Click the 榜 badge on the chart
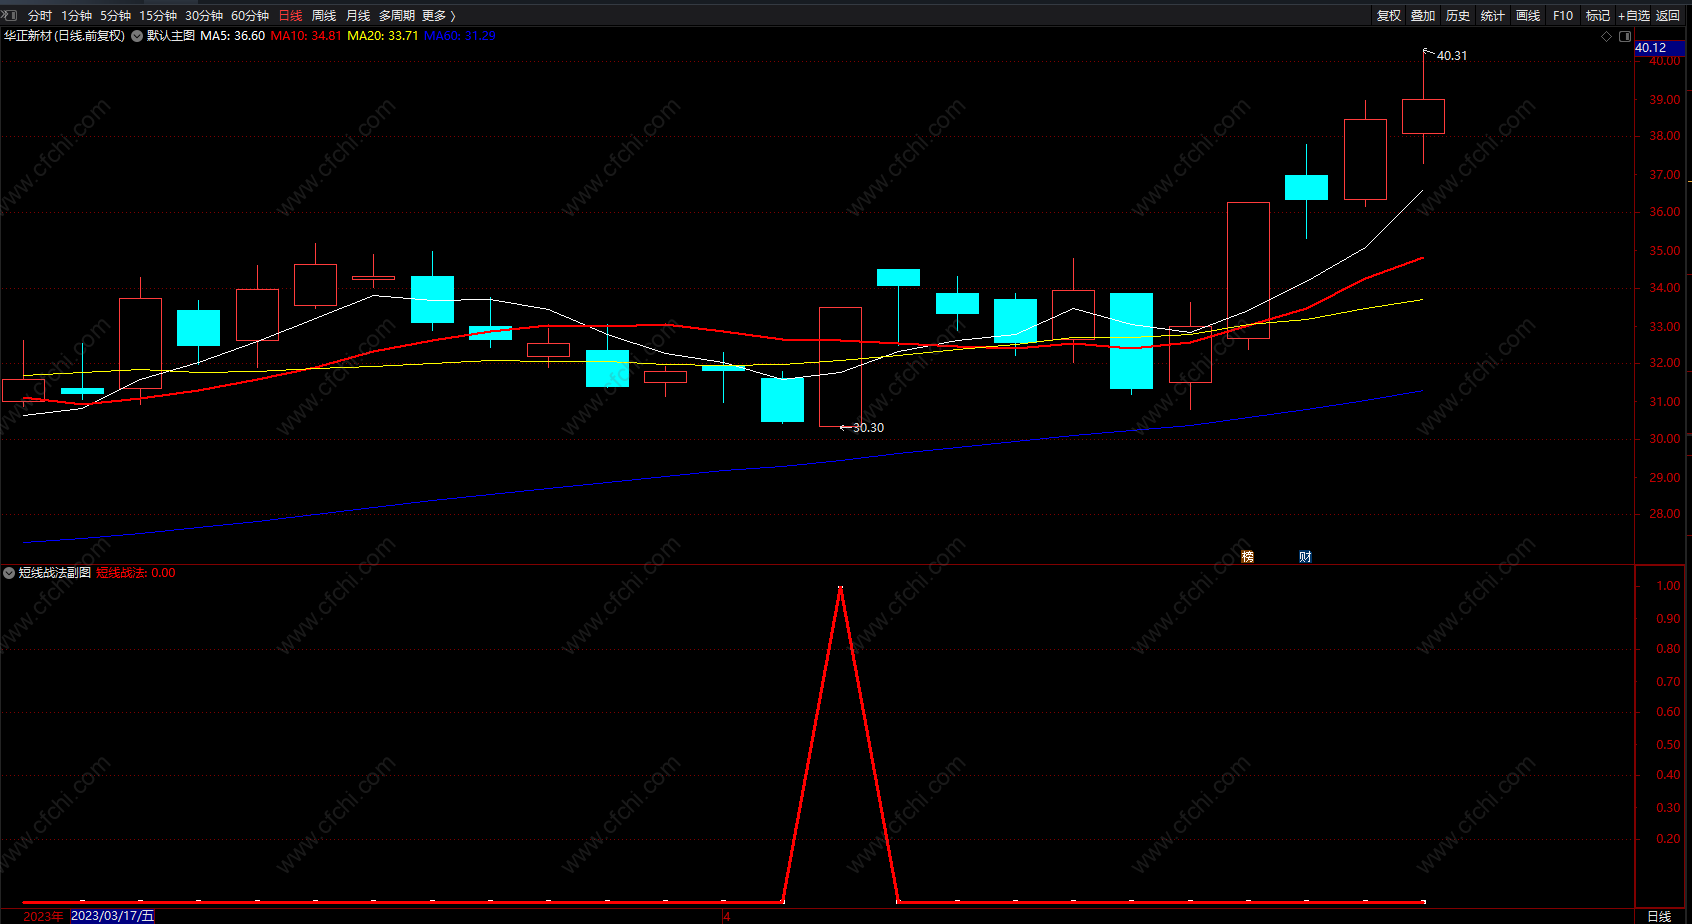 1247,557
